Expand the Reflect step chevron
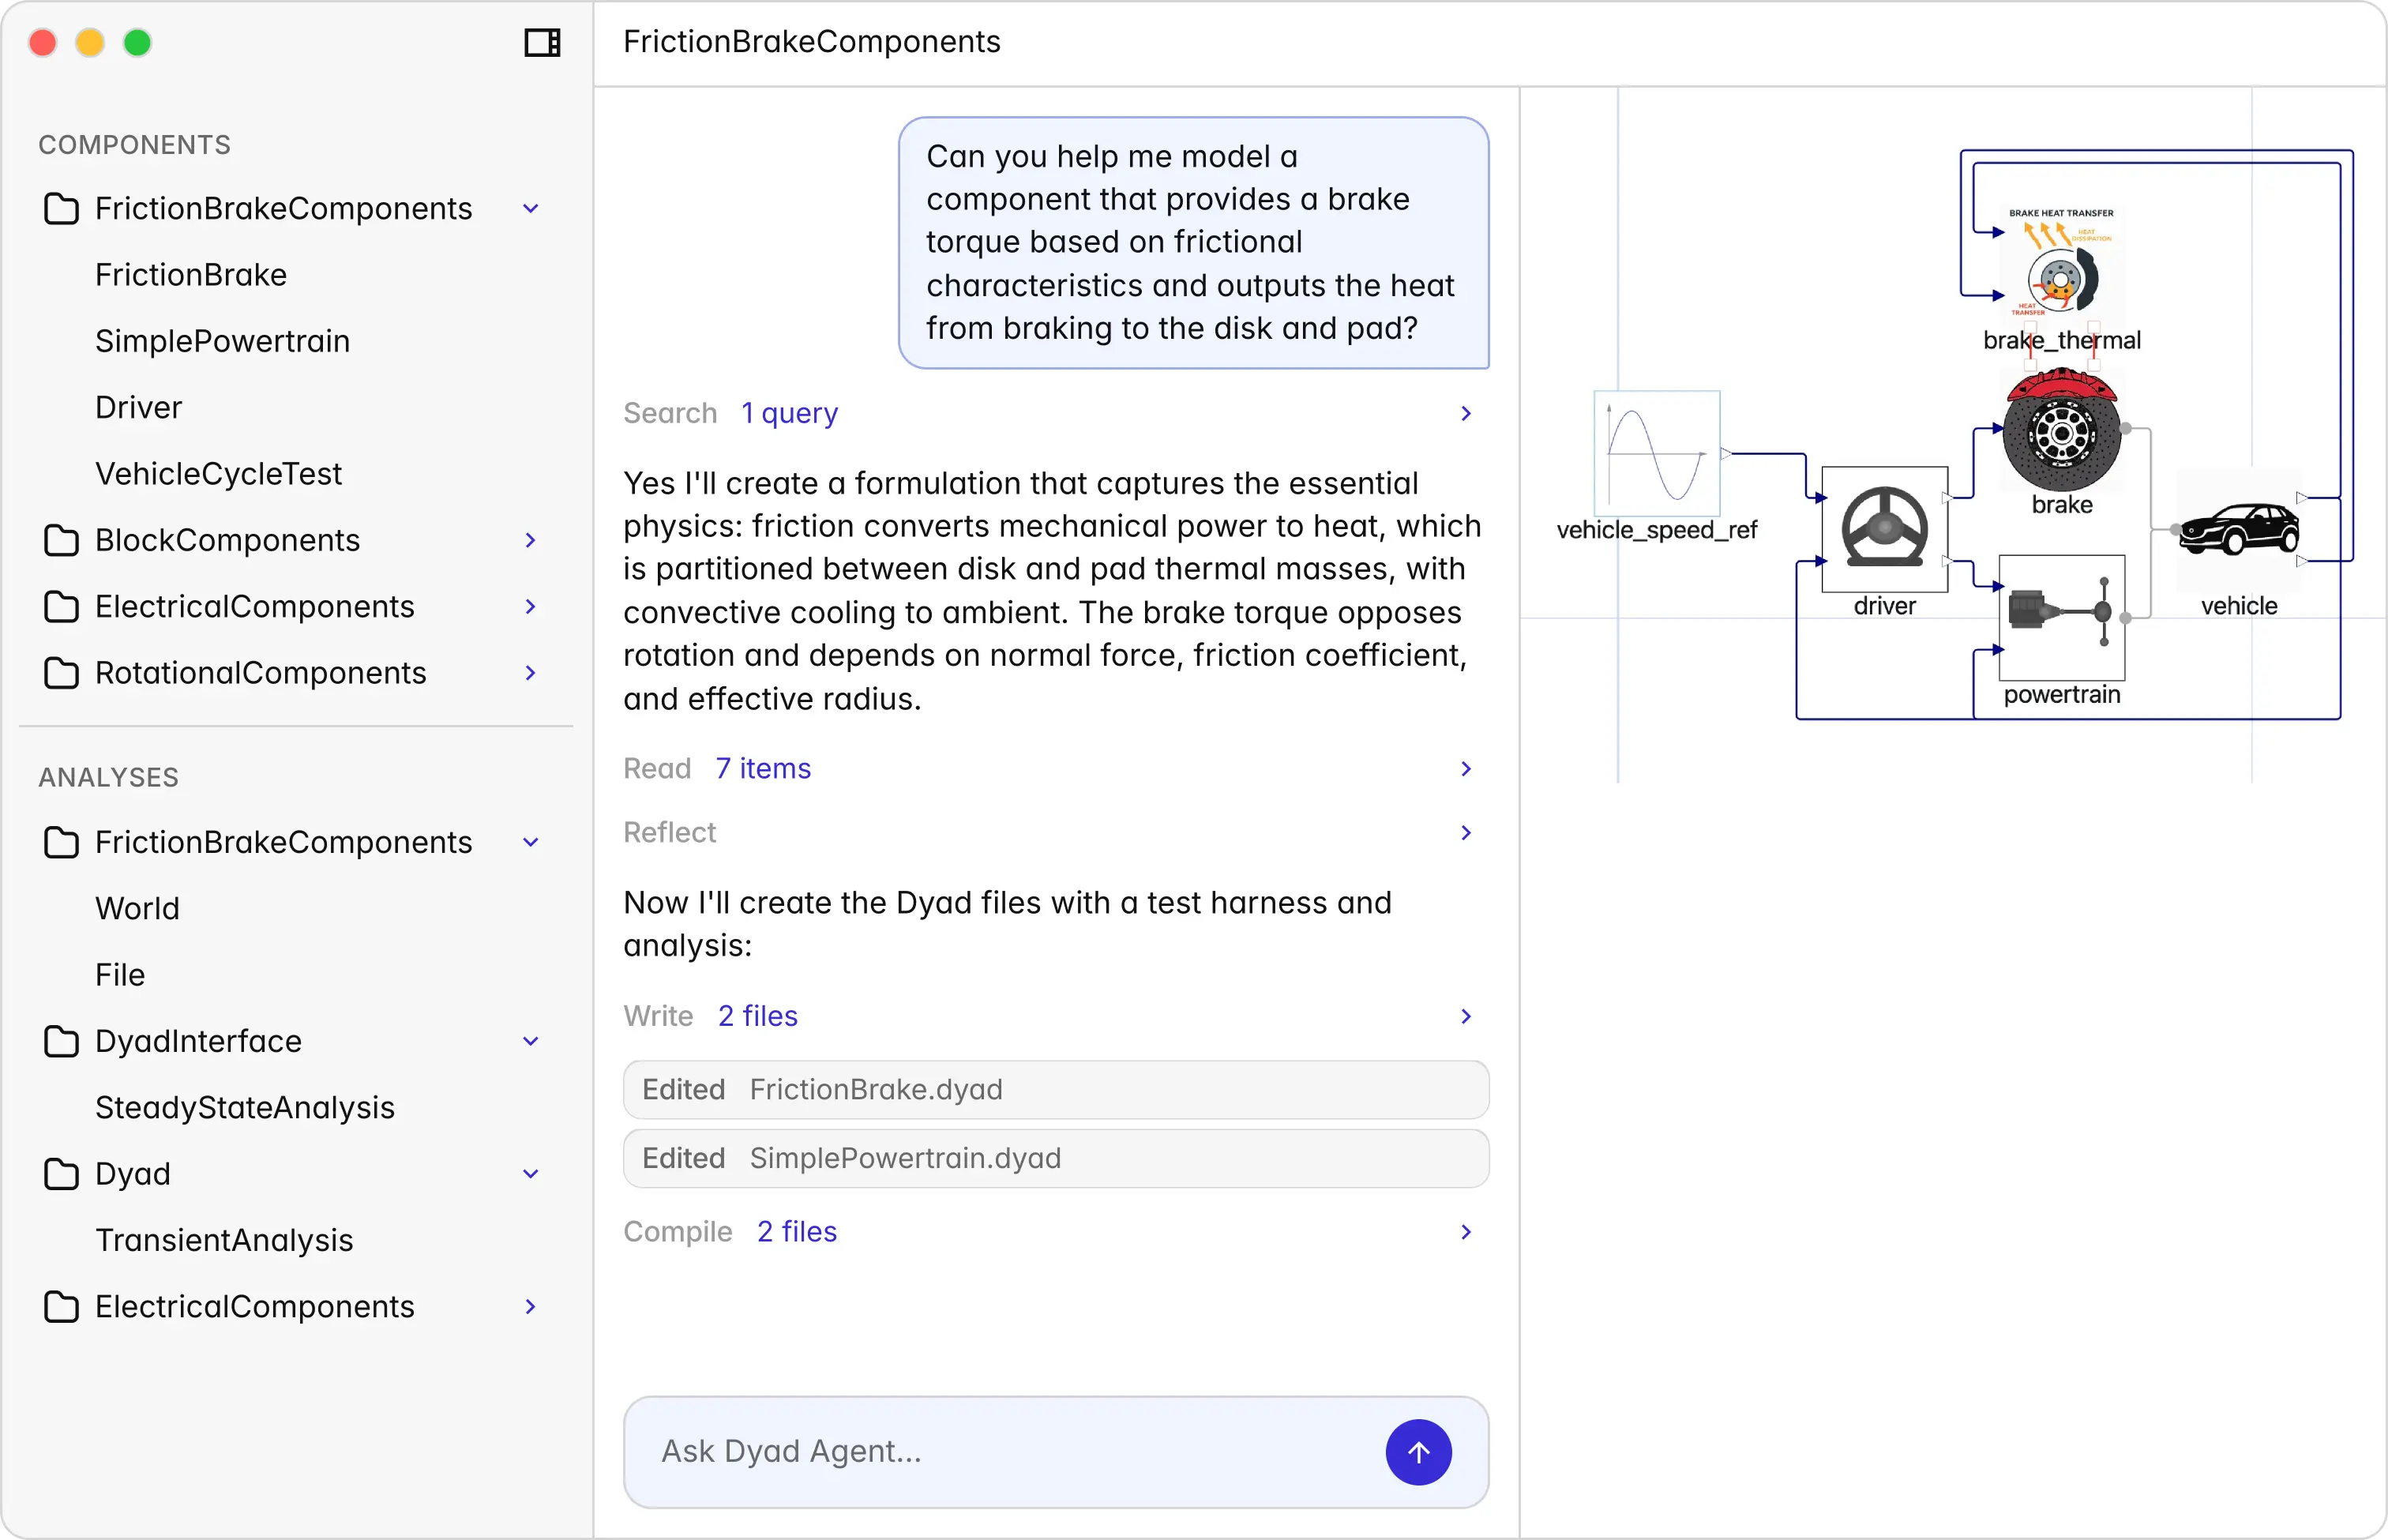The image size is (2388, 1540). [1466, 833]
